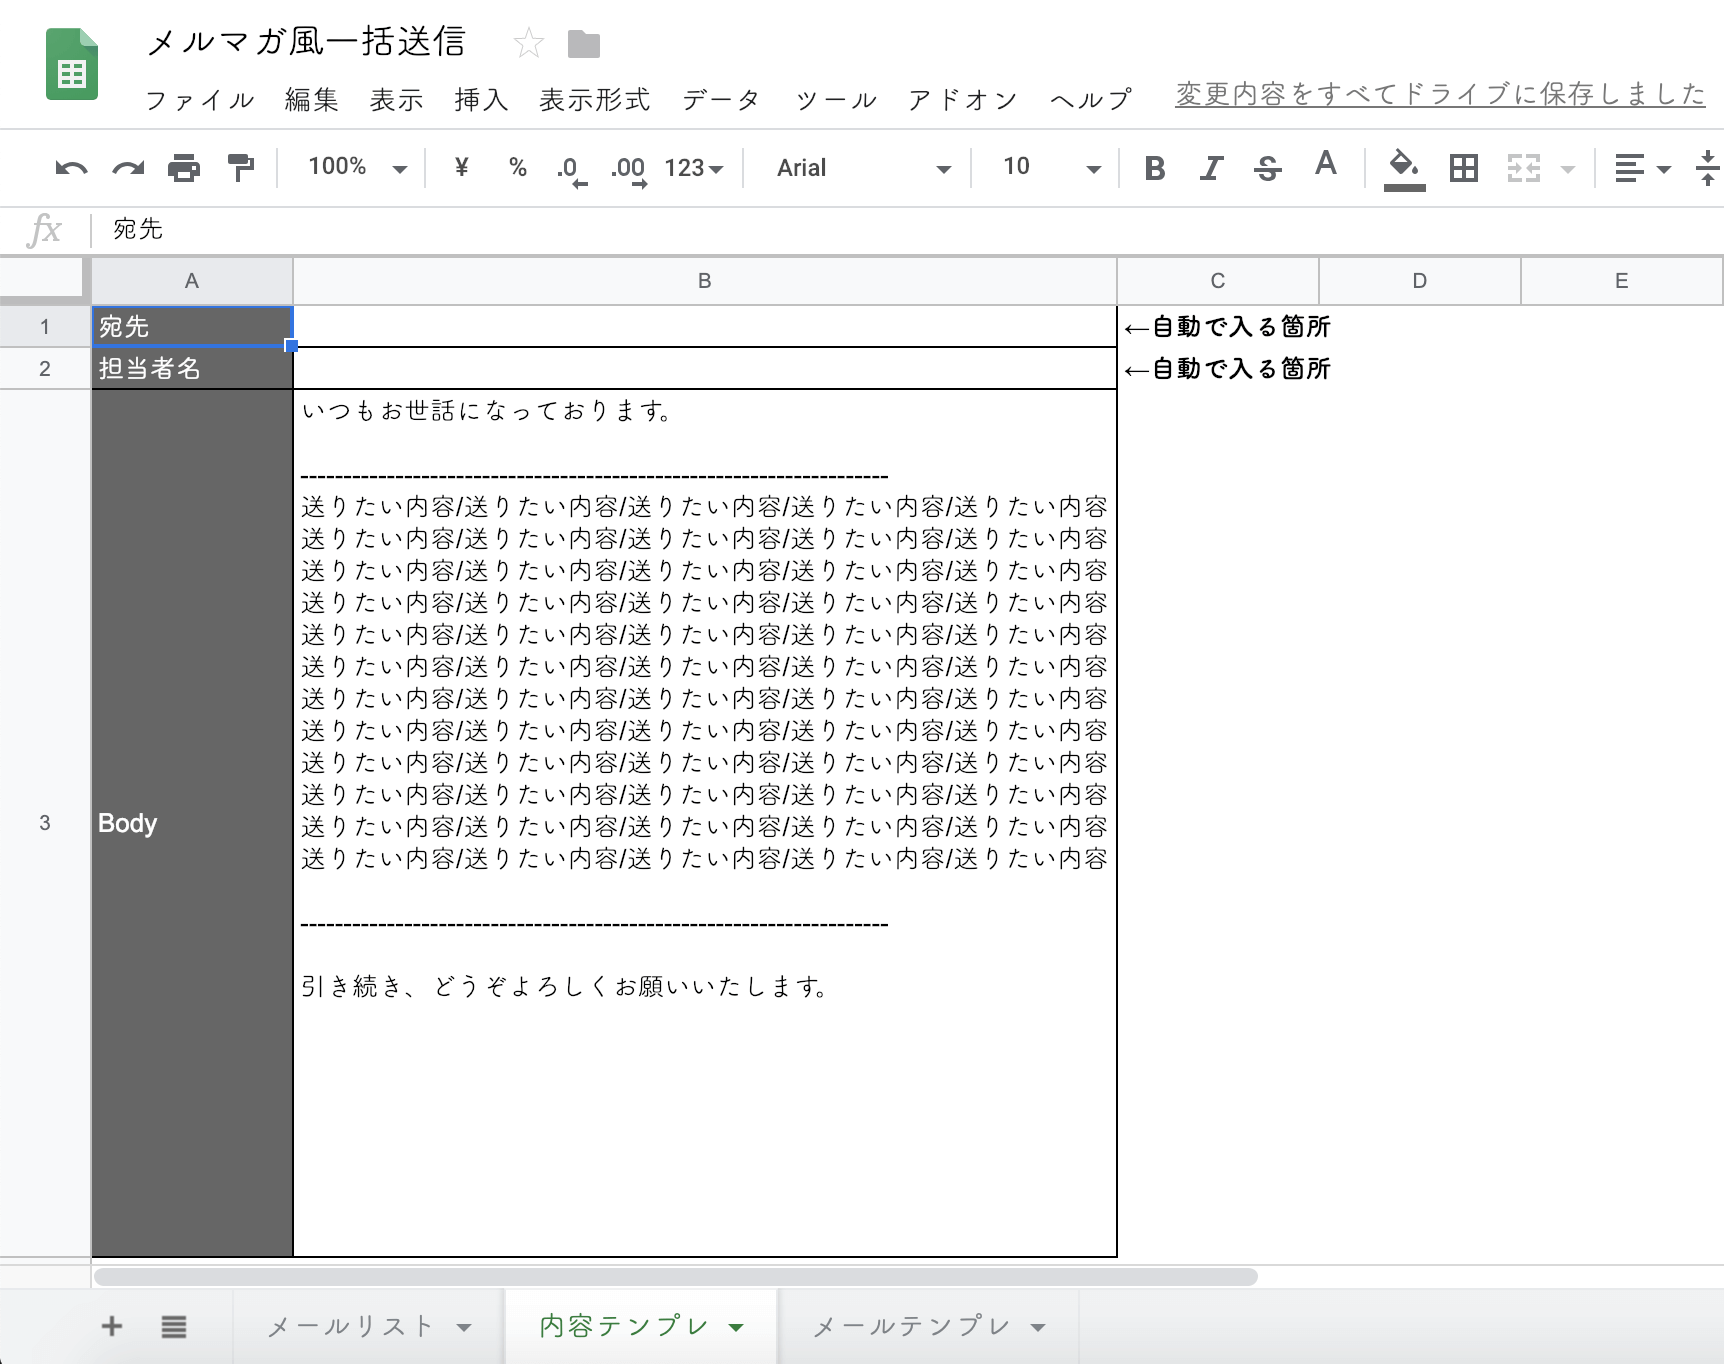Click the undo arrow icon
Viewport: 1724px width, 1364px height.
pos(71,168)
